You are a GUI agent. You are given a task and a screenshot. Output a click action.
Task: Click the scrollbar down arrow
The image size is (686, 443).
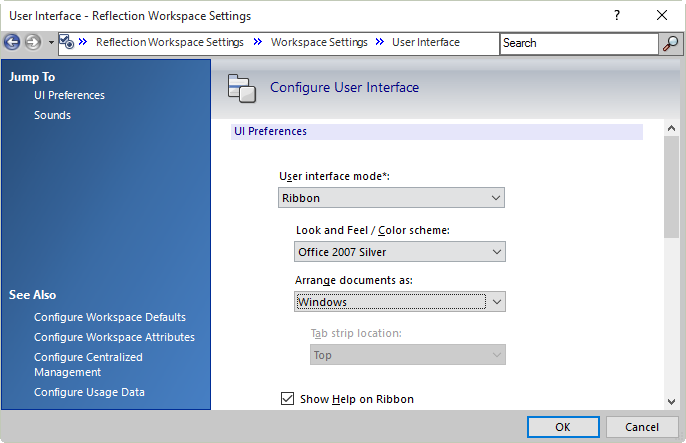tap(671, 401)
